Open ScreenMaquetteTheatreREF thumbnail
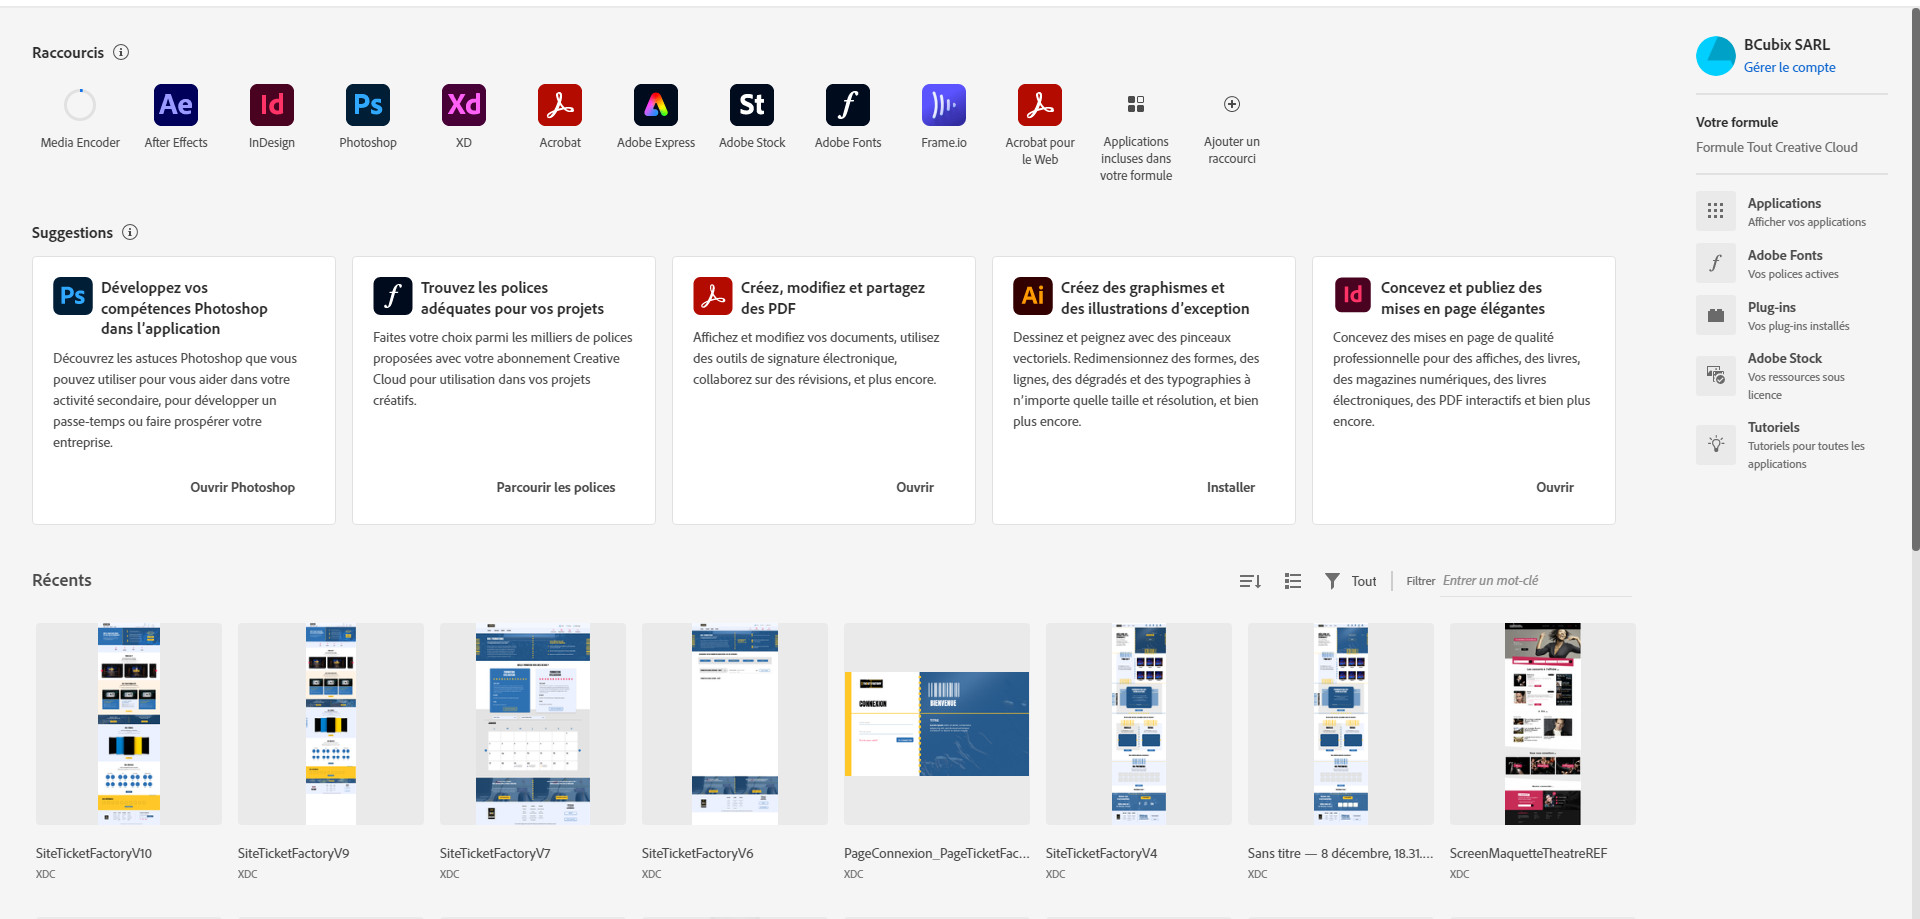The width and height of the screenshot is (1920, 919). coord(1543,724)
